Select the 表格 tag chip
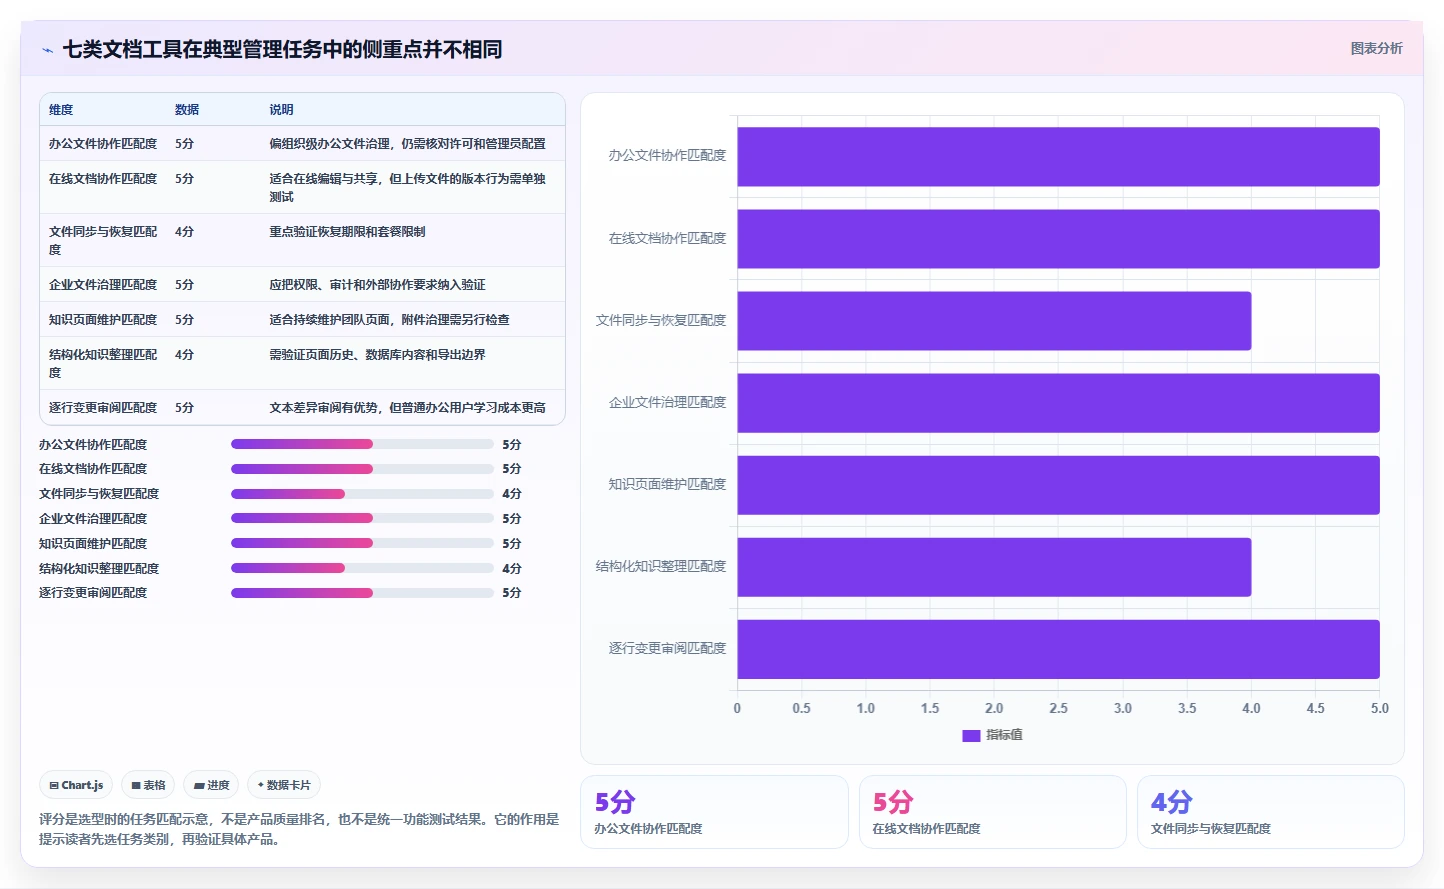 148,785
